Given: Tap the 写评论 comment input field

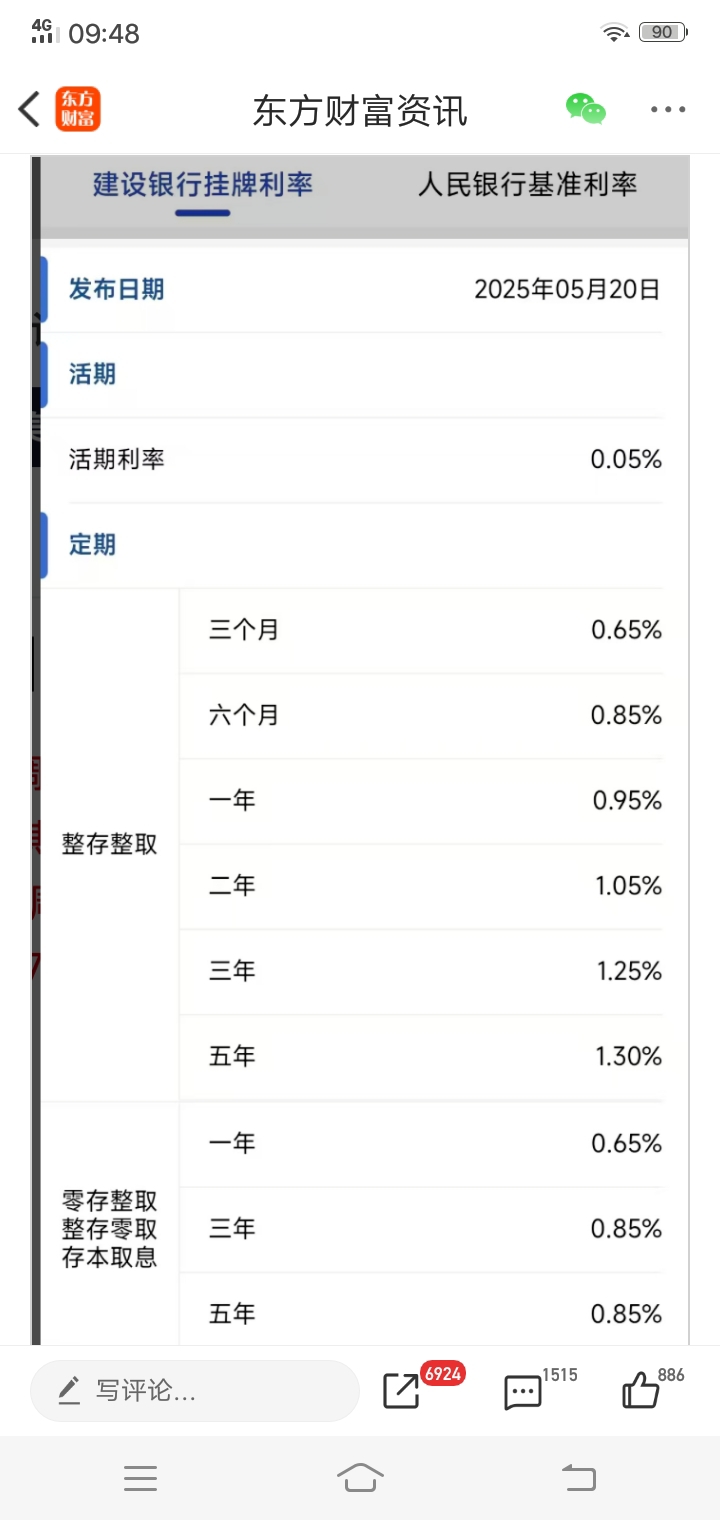Looking at the screenshot, I should click(194, 1390).
